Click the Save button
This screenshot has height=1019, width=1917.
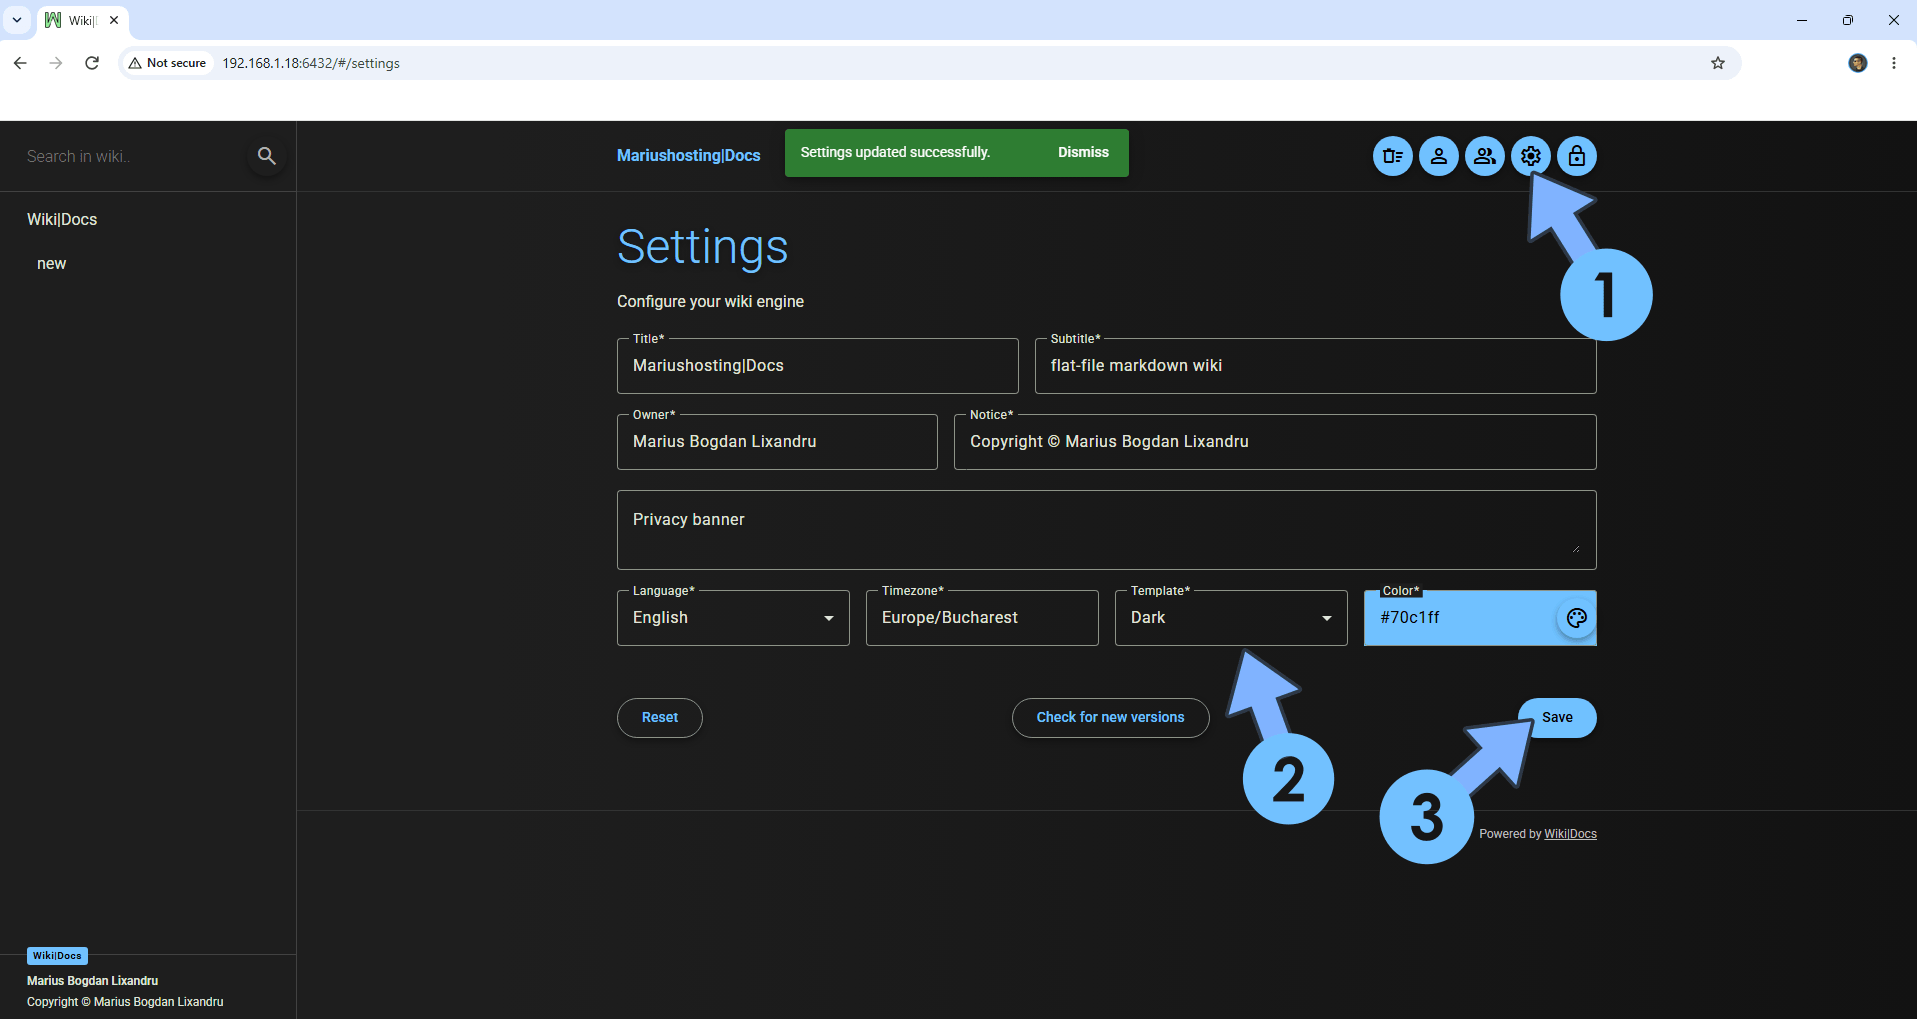pyautogui.click(x=1556, y=717)
